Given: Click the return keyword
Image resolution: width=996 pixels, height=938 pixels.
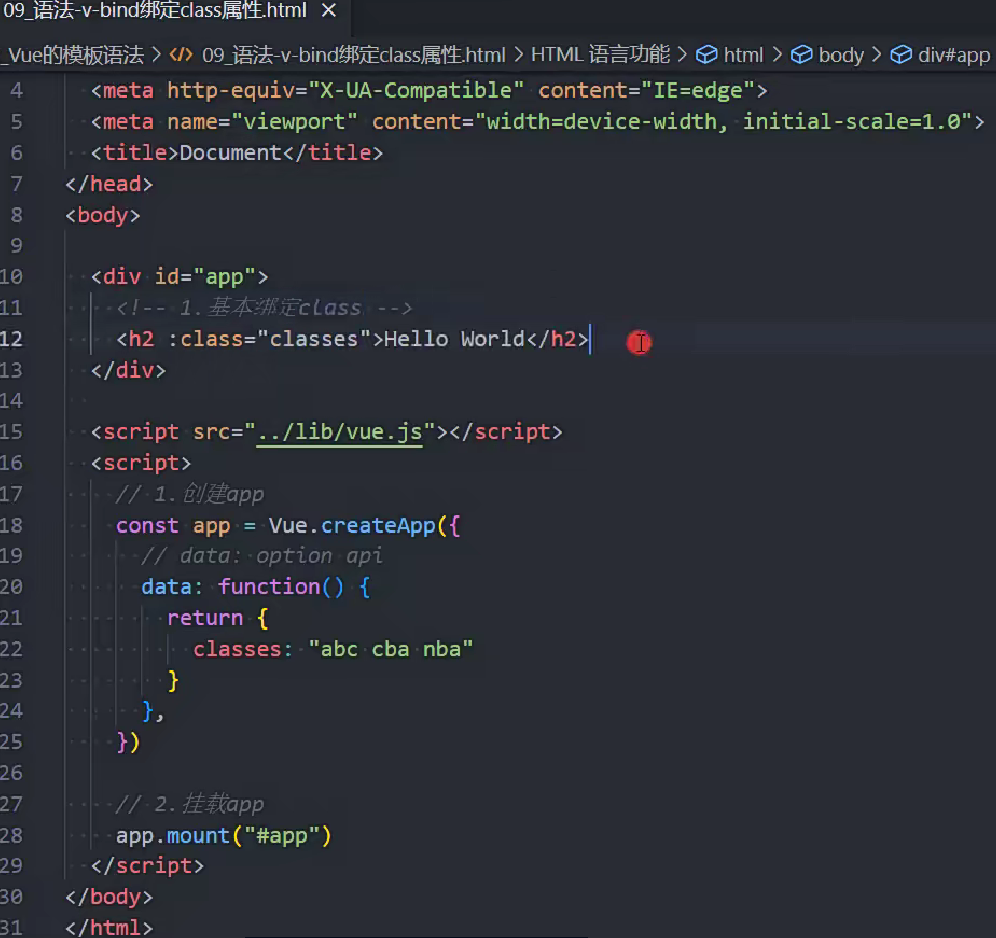Looking at the screenshot, I should click(205, 619).
